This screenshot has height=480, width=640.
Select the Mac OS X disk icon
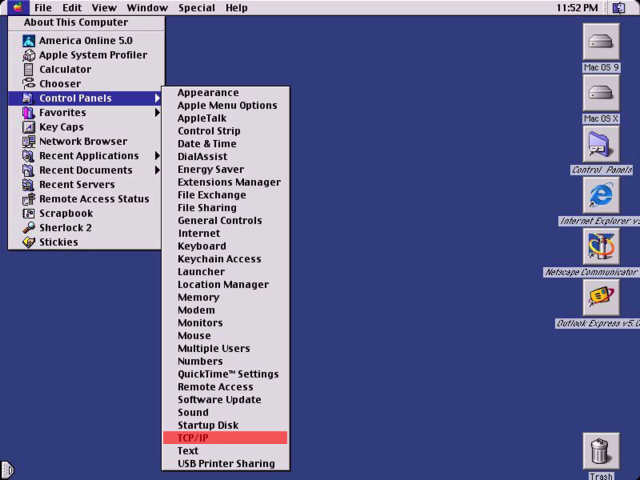[x=601, y=93]
